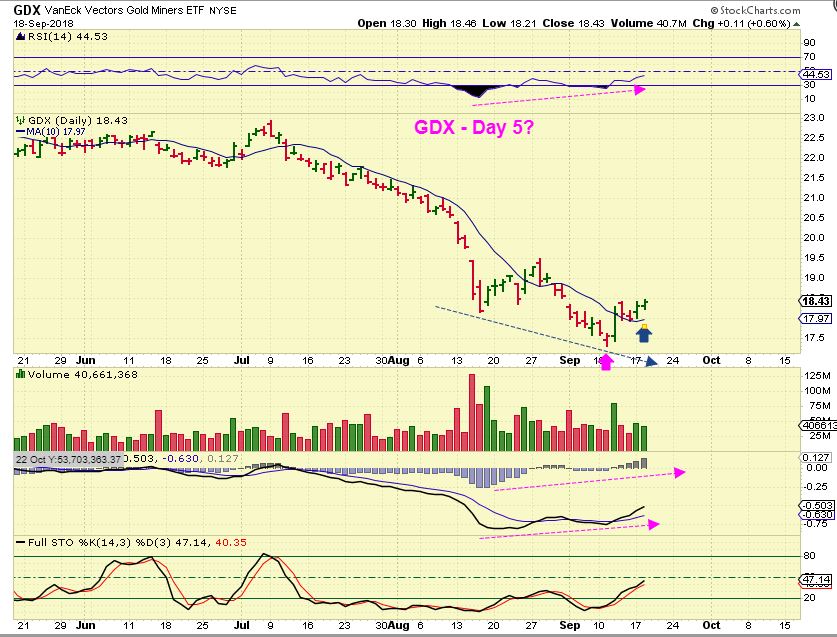Click the GDX ticker symbol in header
This screenshot has width=837, height=637.
point(27,10)
